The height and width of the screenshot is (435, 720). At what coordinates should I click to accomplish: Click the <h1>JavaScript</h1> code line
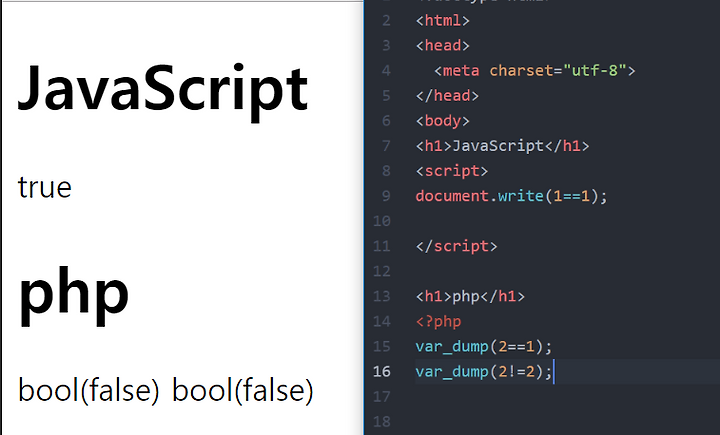(502, 146)
